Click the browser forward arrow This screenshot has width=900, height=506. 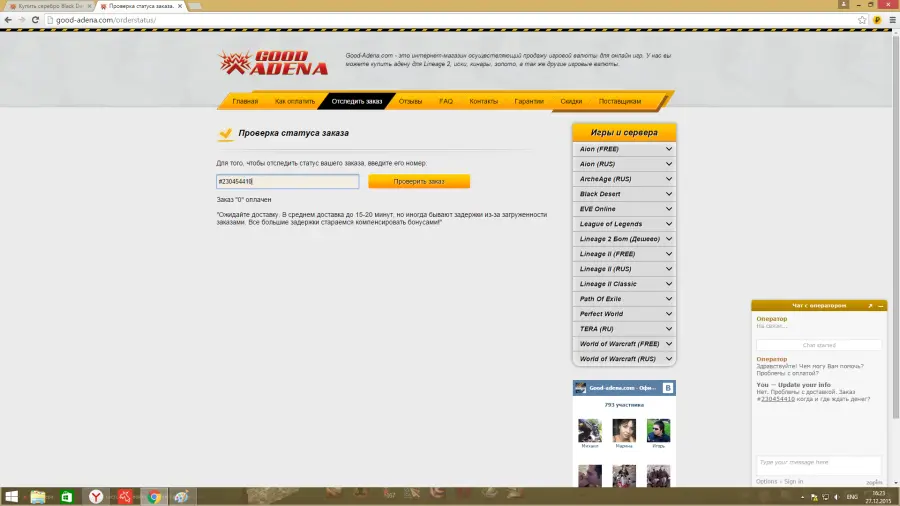(22, 20)
